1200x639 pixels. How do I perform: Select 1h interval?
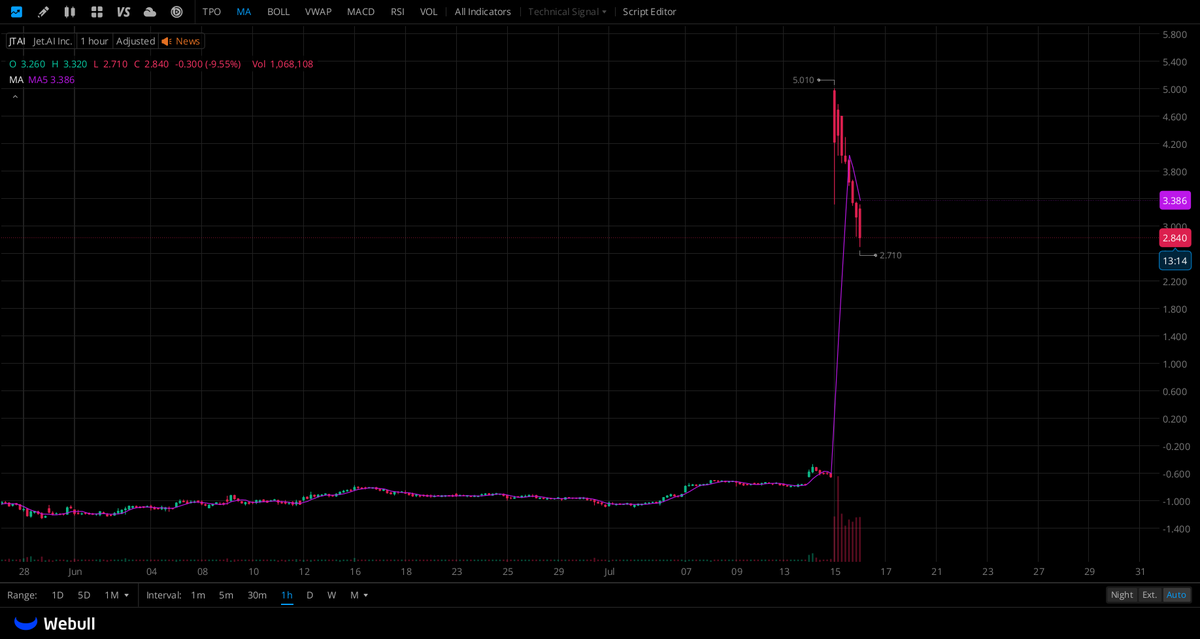coord(287,595)
